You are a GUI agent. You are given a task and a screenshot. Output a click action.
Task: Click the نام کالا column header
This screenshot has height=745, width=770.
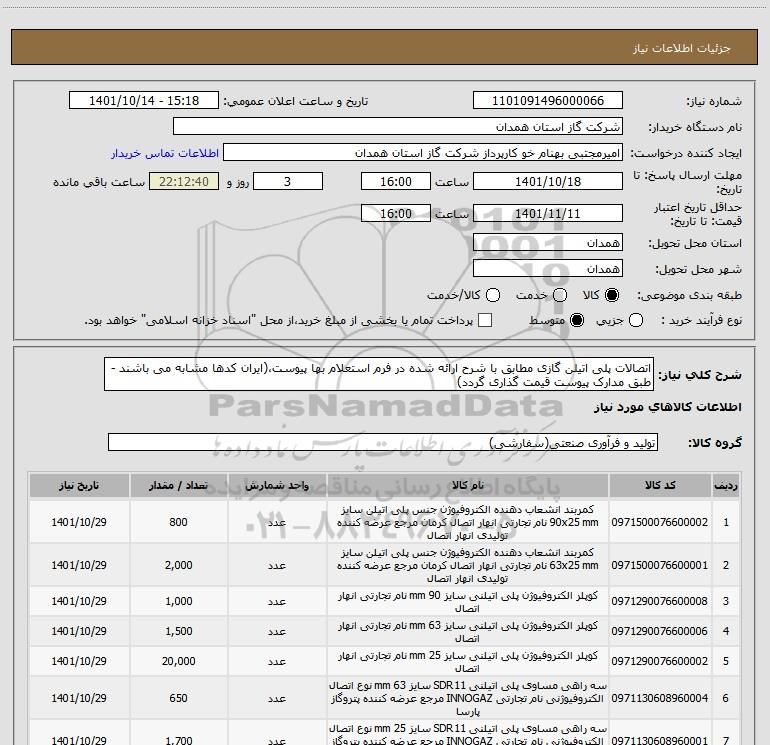[x=468, y=485]
